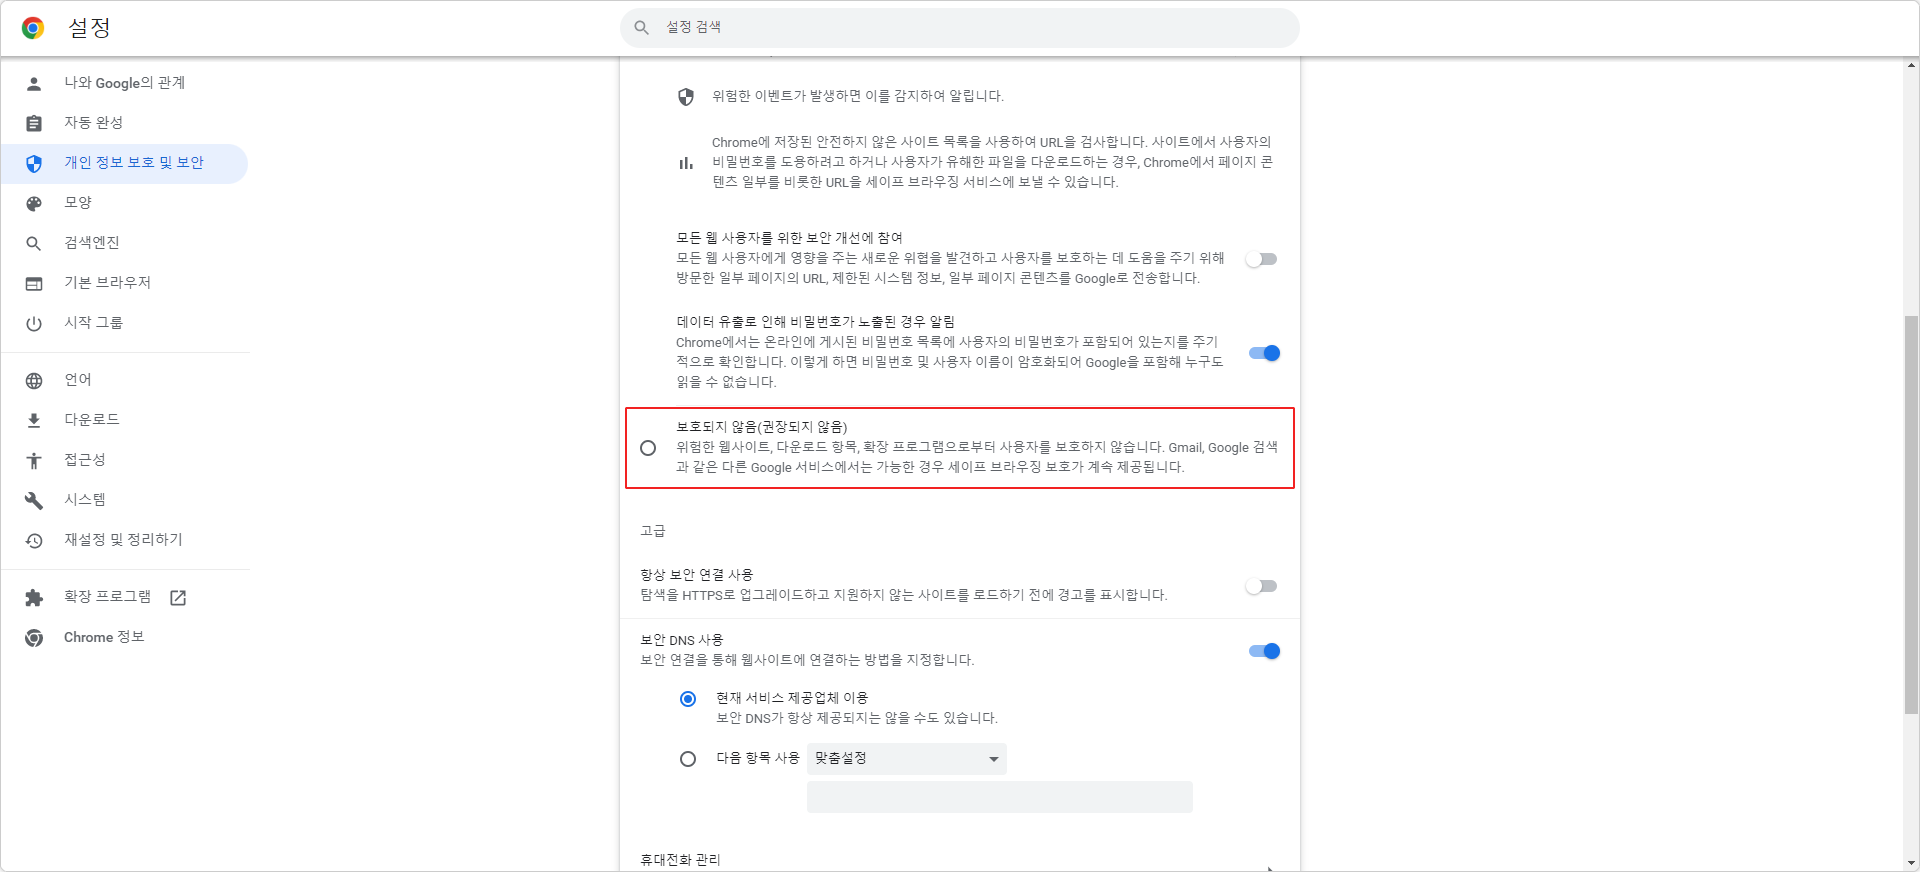Screen dimensions: 1920x872
Task: Click the custom DNS provider text field
Action: pos(1000,797)
